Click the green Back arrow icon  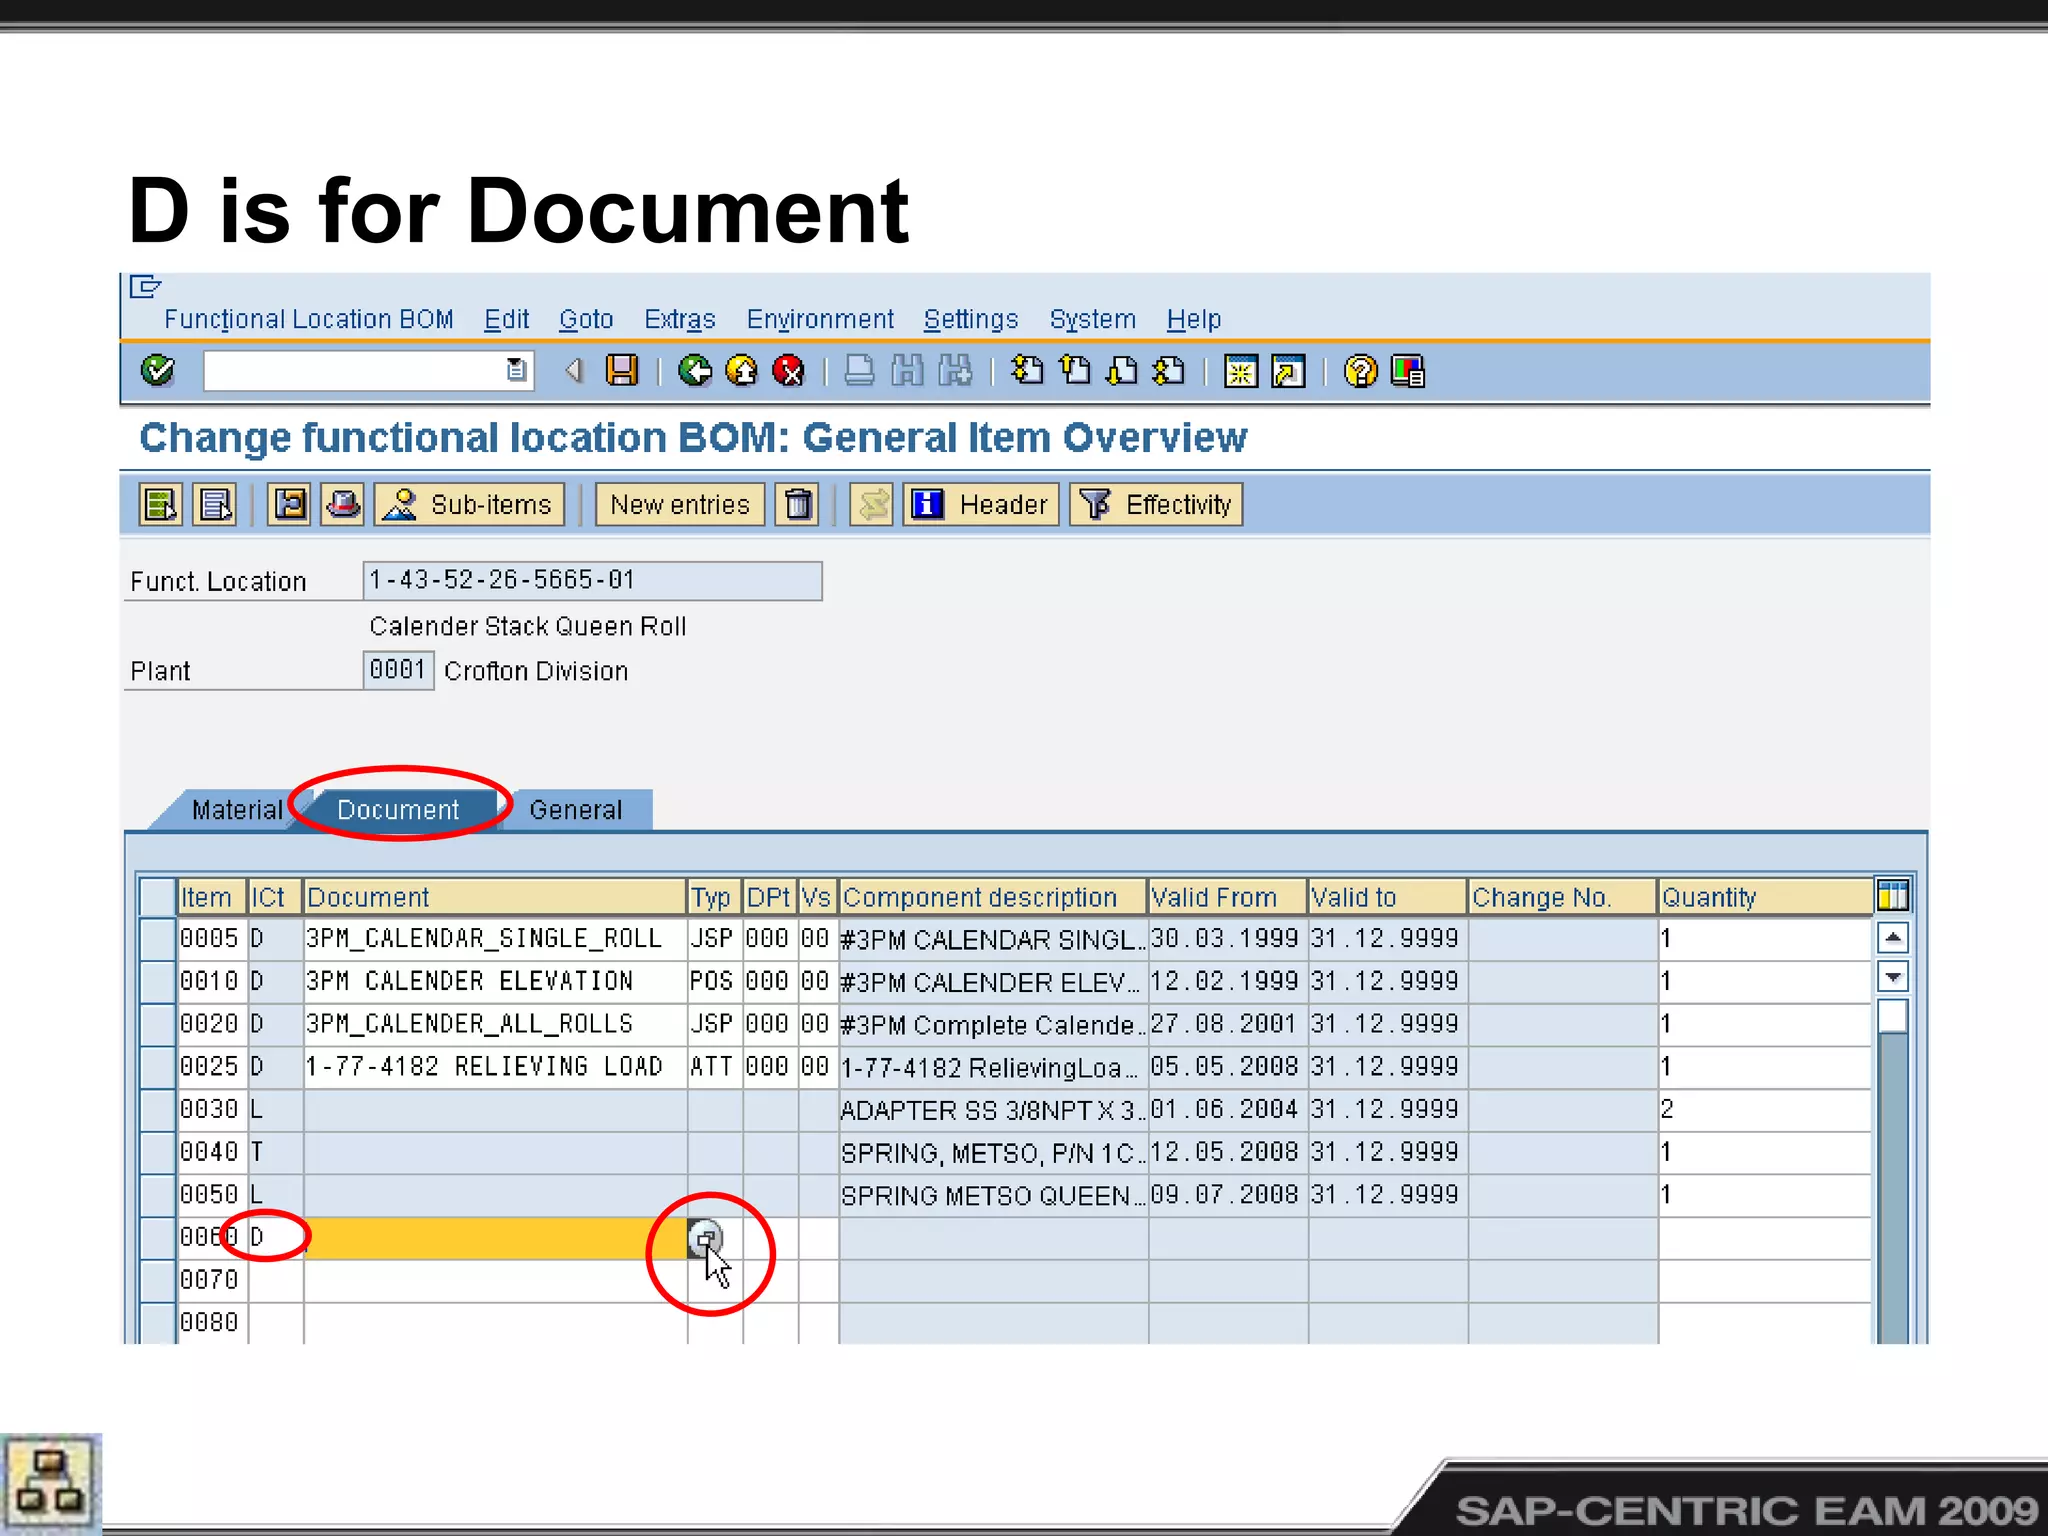[694, 371]
